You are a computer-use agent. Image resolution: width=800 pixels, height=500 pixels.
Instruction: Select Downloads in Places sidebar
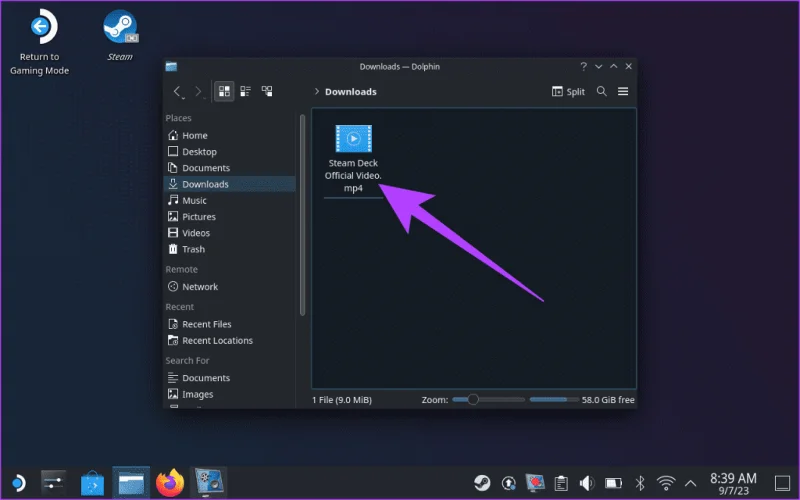pos(230,184)
